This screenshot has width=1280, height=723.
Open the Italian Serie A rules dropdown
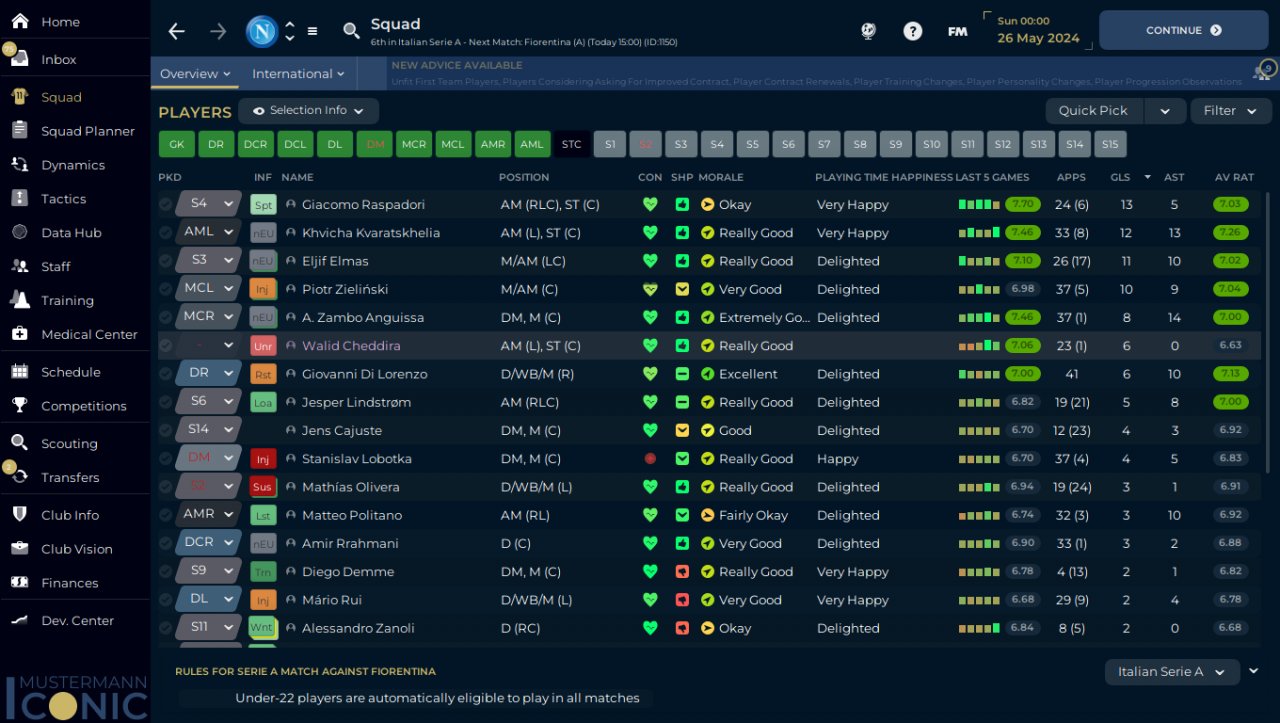[1172, 672]
